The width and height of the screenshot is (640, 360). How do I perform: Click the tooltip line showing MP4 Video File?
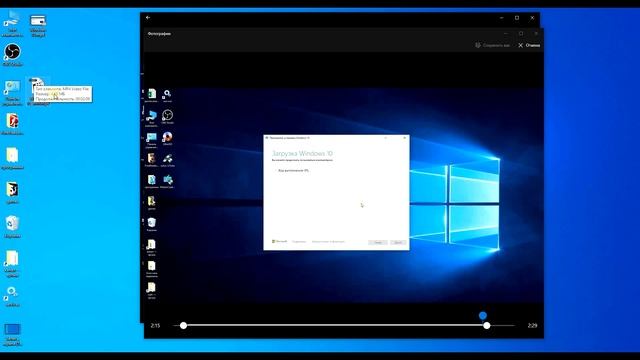point(62,89)
